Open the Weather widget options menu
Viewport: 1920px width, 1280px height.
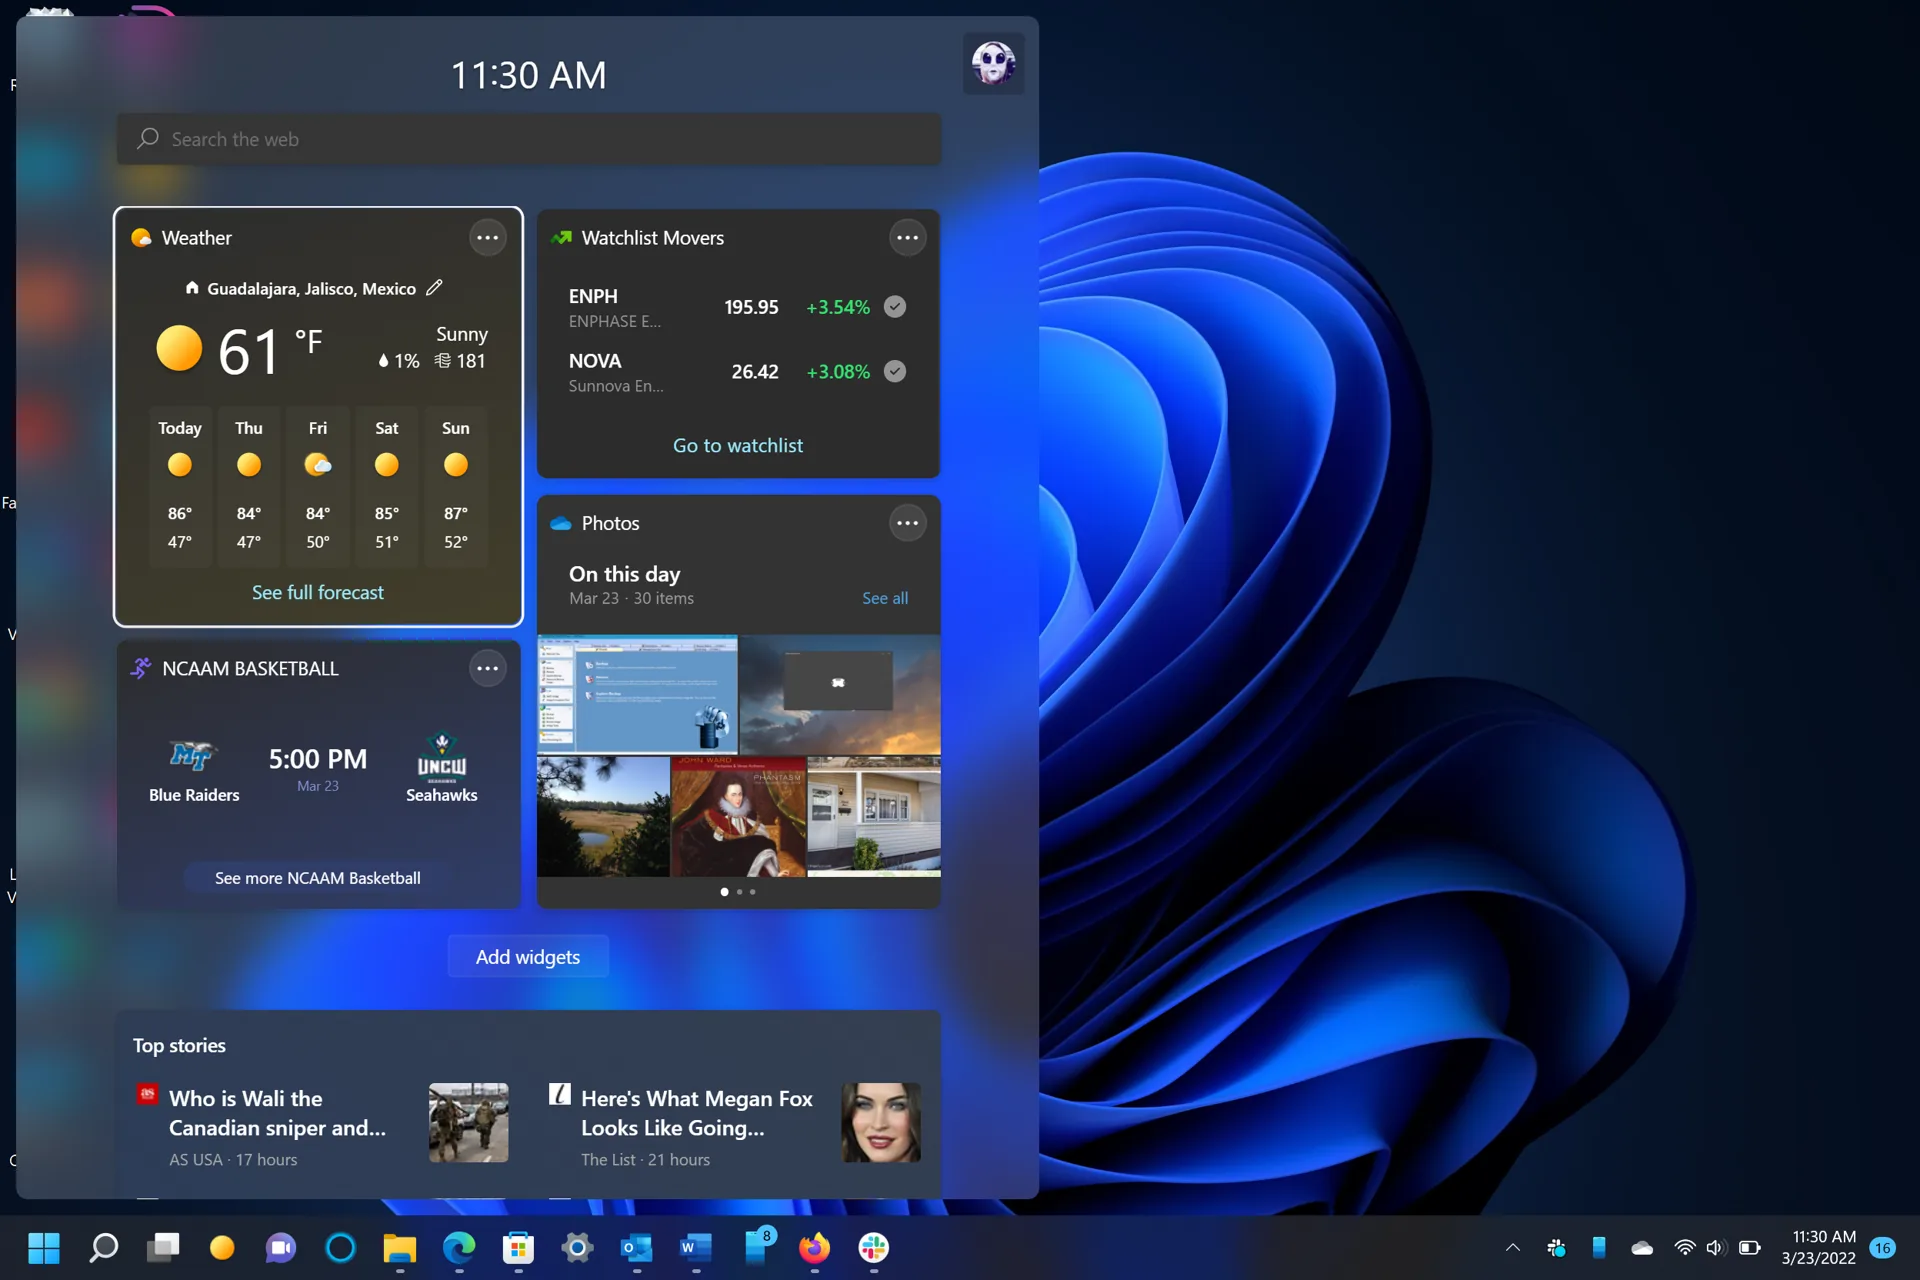(487, 237)
